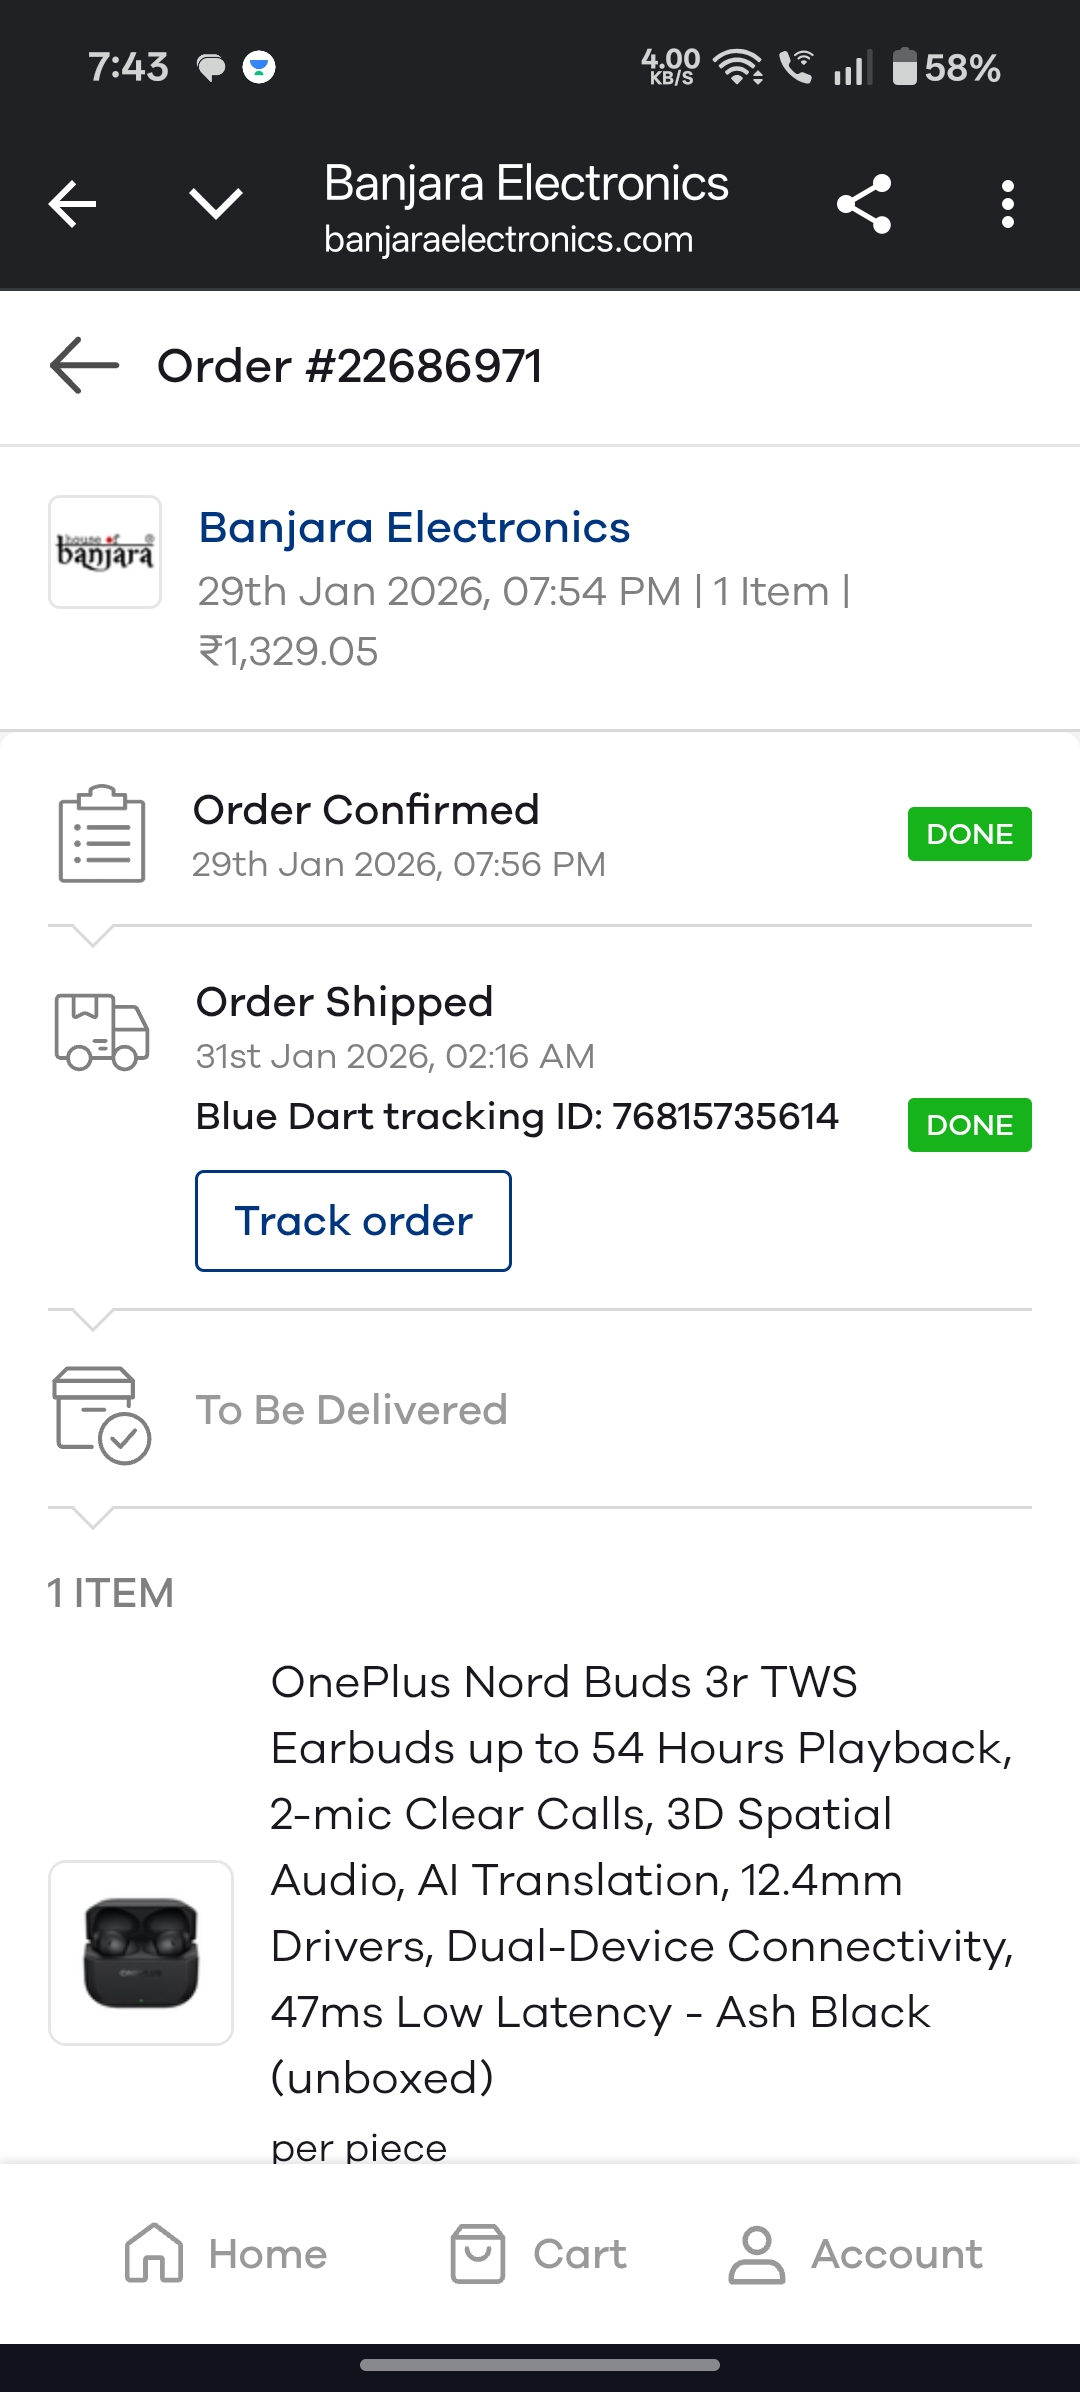
Task: Tap the browser back arrow
Action: [x=72, y=204]
